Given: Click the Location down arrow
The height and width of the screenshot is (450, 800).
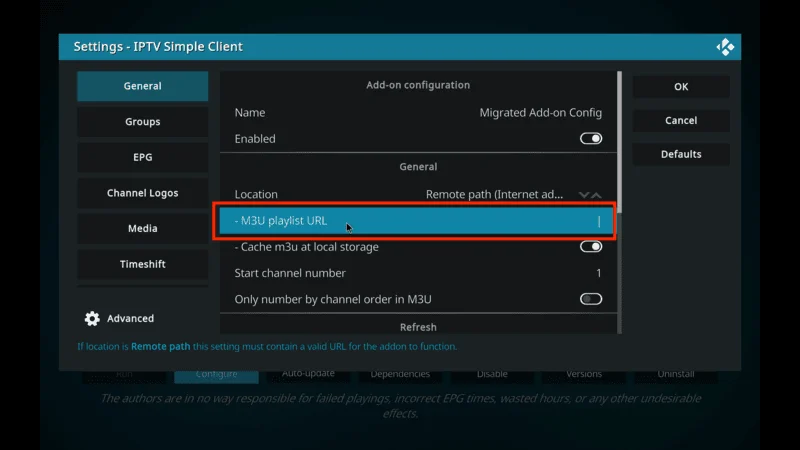Looking at the screenshot, I should click(584, 195).
